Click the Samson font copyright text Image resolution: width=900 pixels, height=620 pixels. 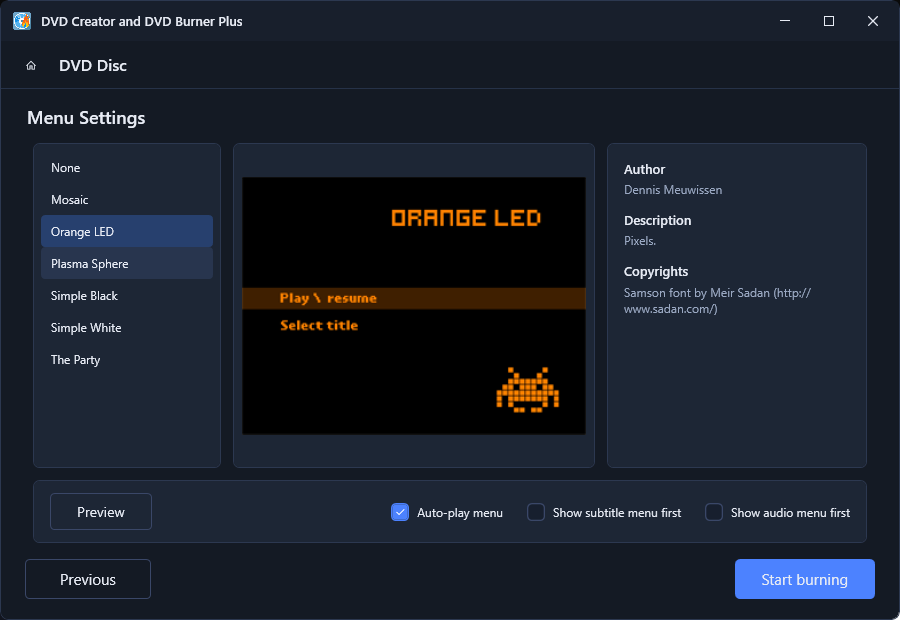[x=717, y=301]
